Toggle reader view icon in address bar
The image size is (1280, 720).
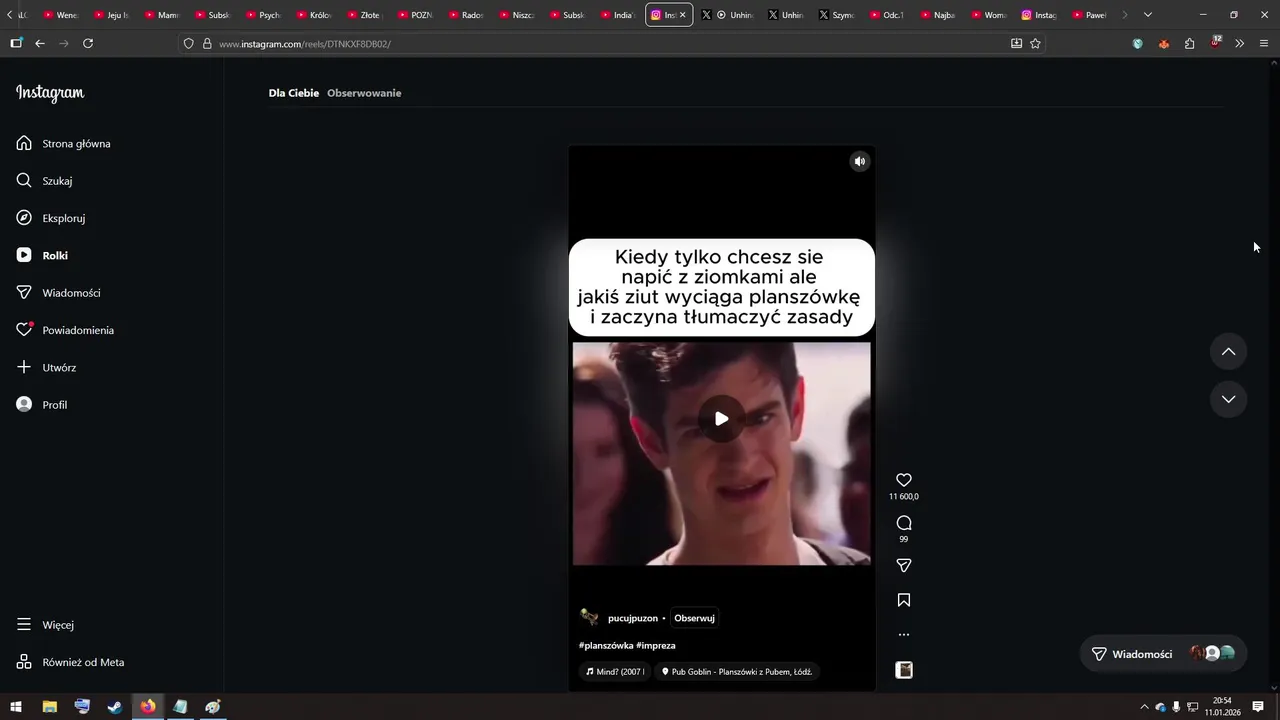[x=1016, y=43]
